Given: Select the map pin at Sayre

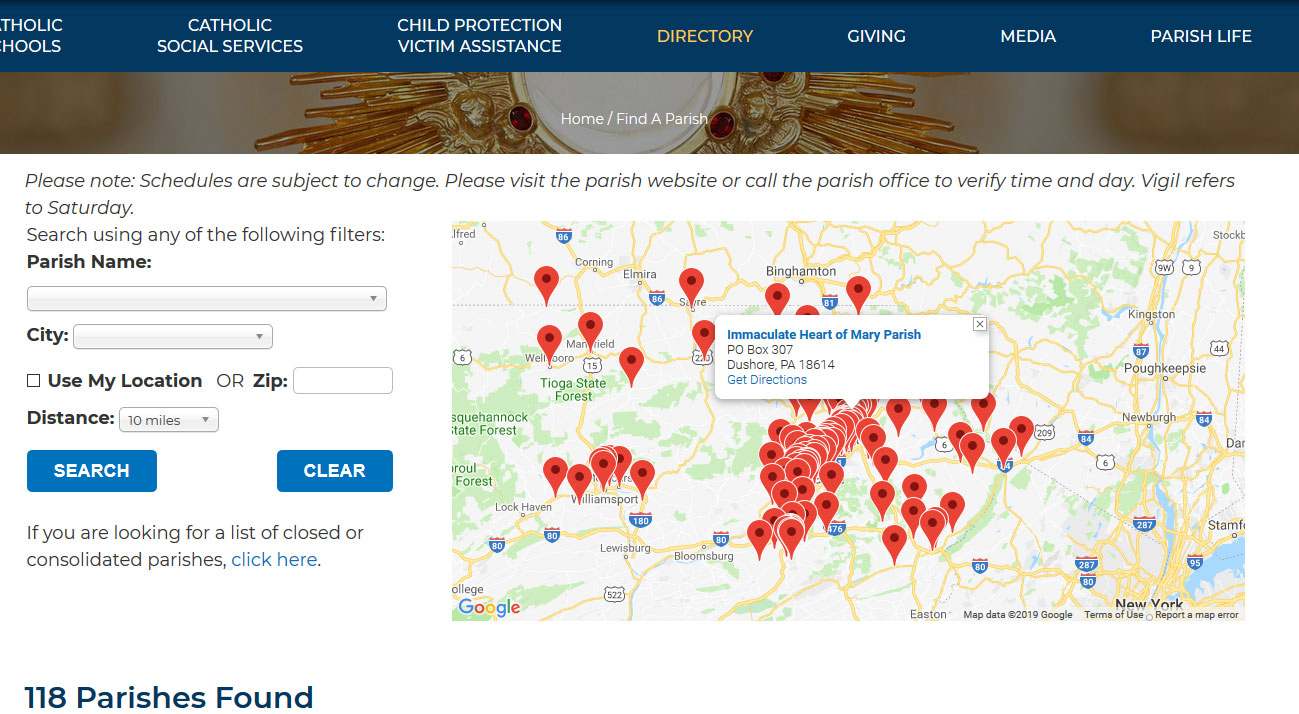Looking at the screenshot, I should [x=691, y=283].
